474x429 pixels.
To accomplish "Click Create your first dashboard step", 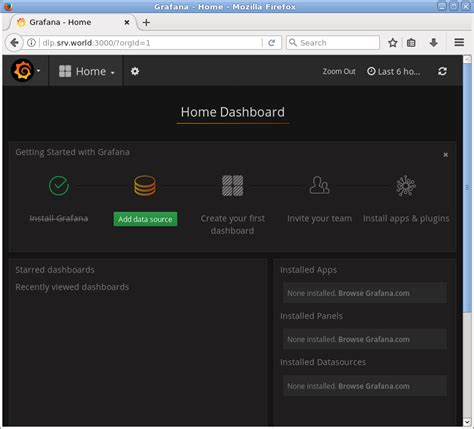I will click(x=232, y=224).
